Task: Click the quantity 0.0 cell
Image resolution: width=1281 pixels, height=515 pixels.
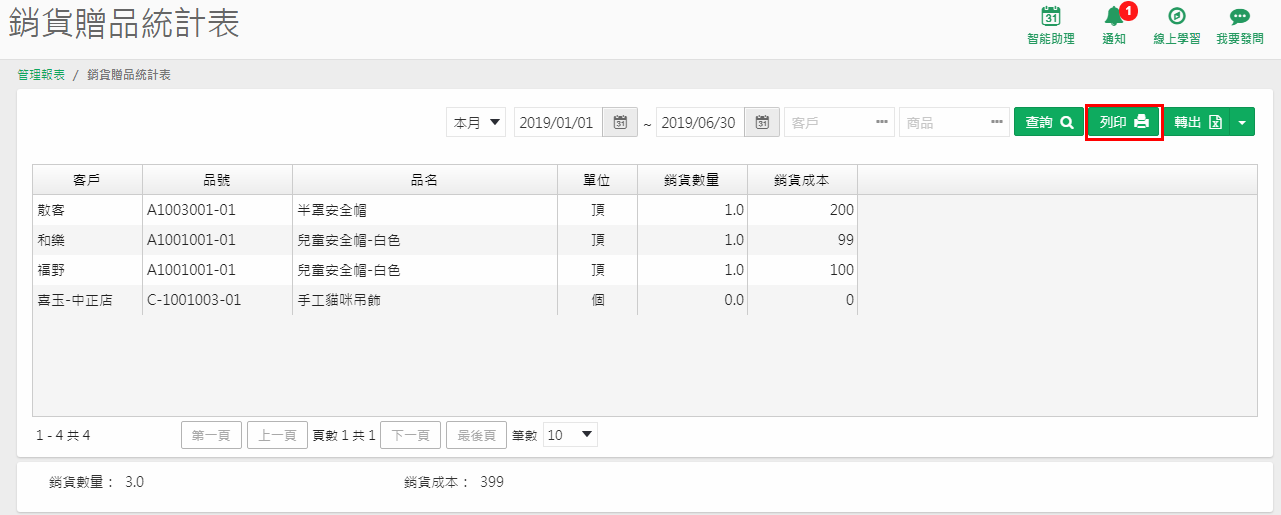Action: [692, 300]
